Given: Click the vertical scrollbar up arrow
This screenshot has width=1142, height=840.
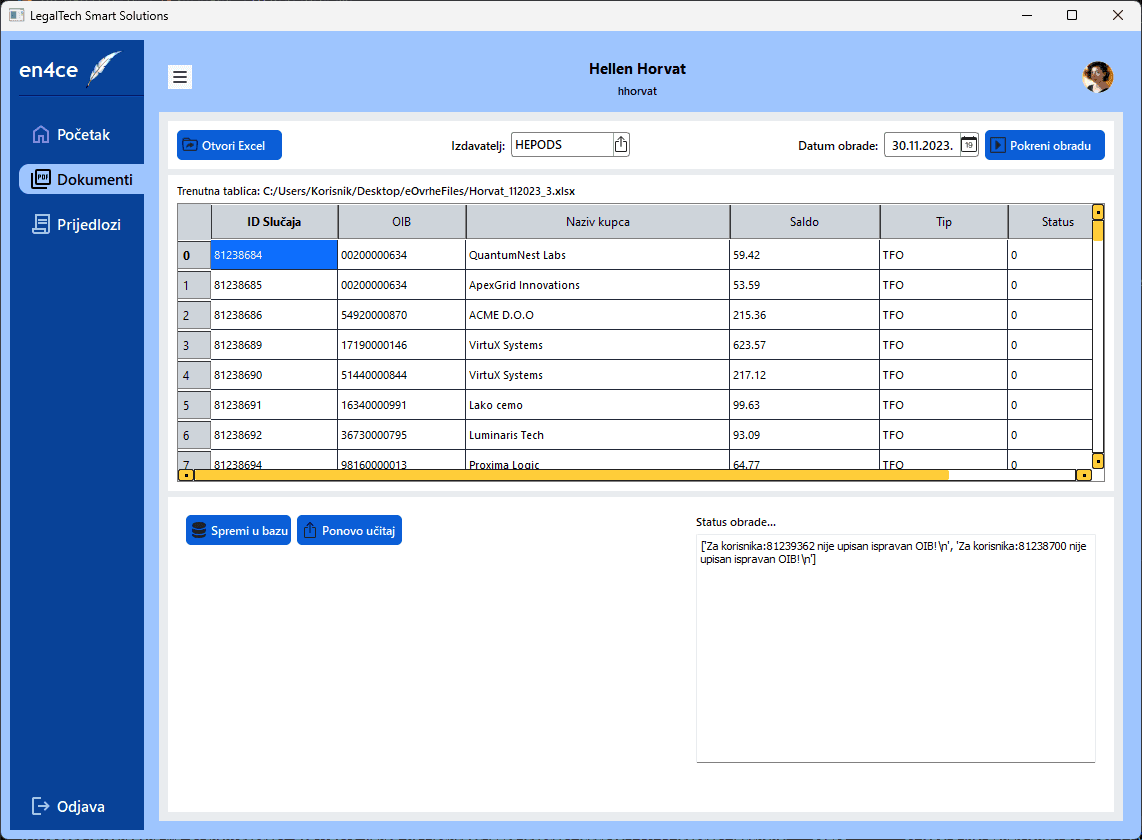Looking at the screenshot, I should 1098,212.
